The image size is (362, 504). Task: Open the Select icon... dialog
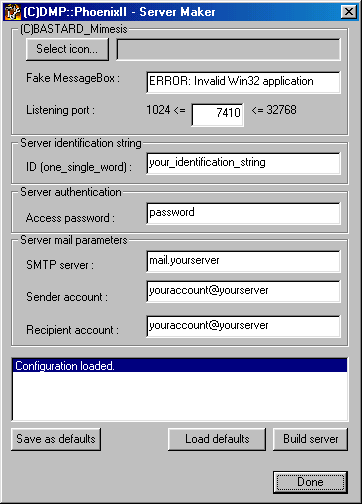click(67, 49)
